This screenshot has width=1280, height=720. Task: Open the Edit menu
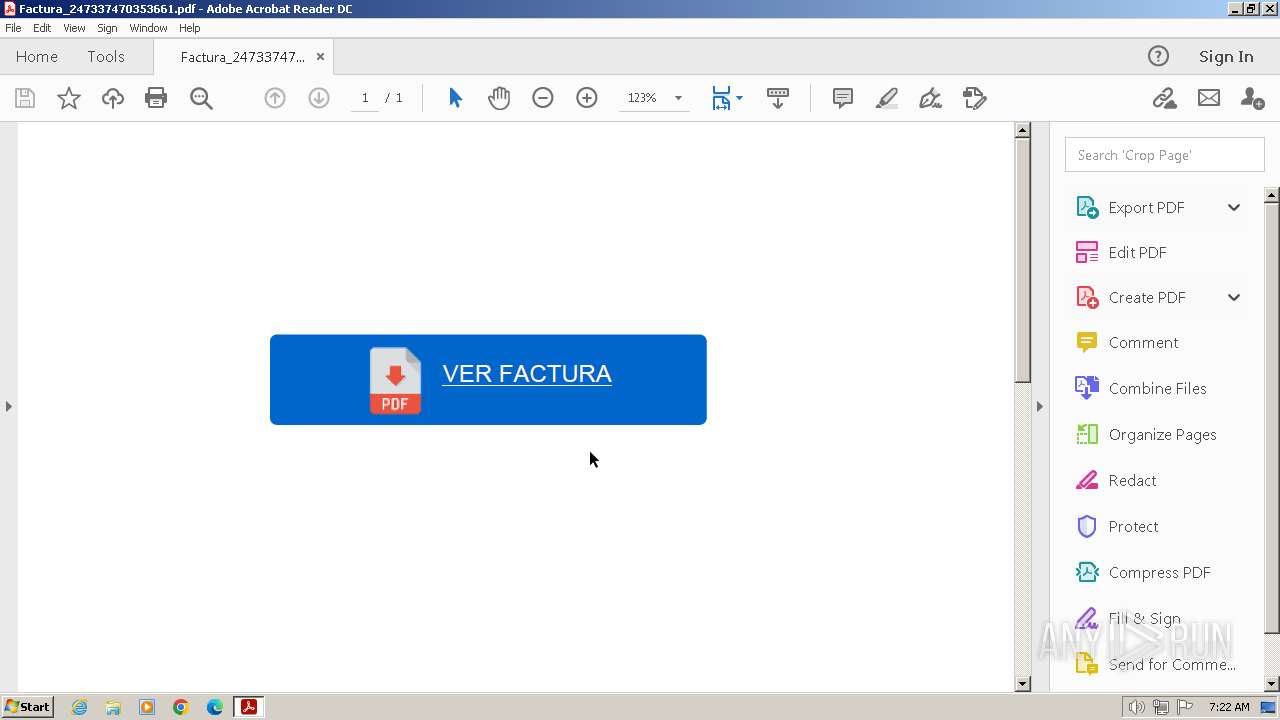tap(42, 28)
